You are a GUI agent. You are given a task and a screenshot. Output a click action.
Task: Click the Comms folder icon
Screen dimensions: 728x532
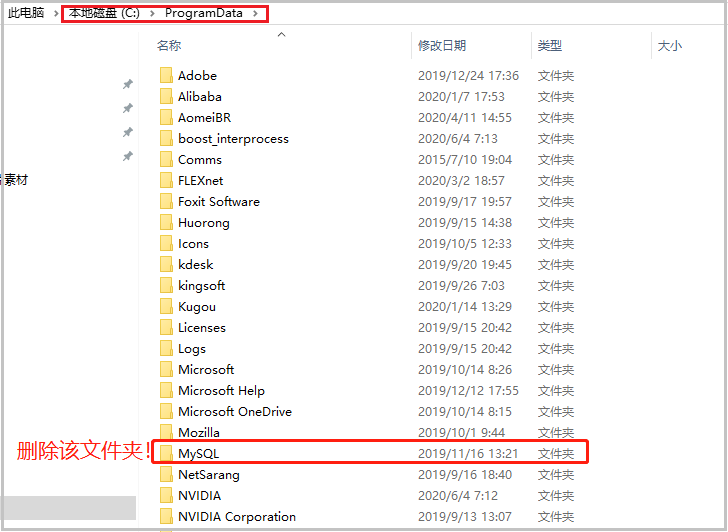click(x=166, y=159)
